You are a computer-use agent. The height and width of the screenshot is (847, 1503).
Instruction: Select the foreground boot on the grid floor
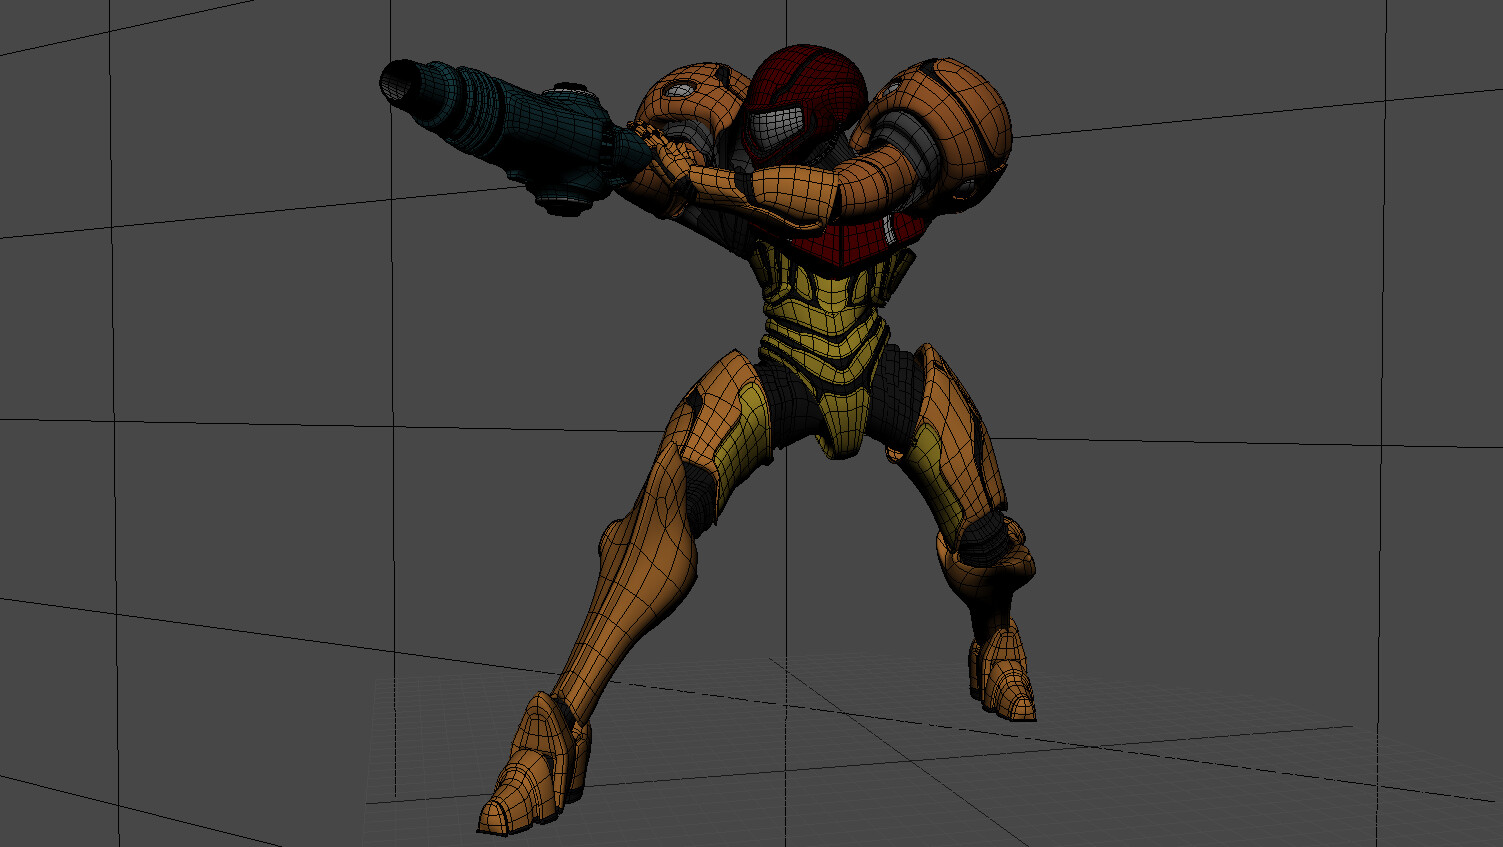coord(534,762)
